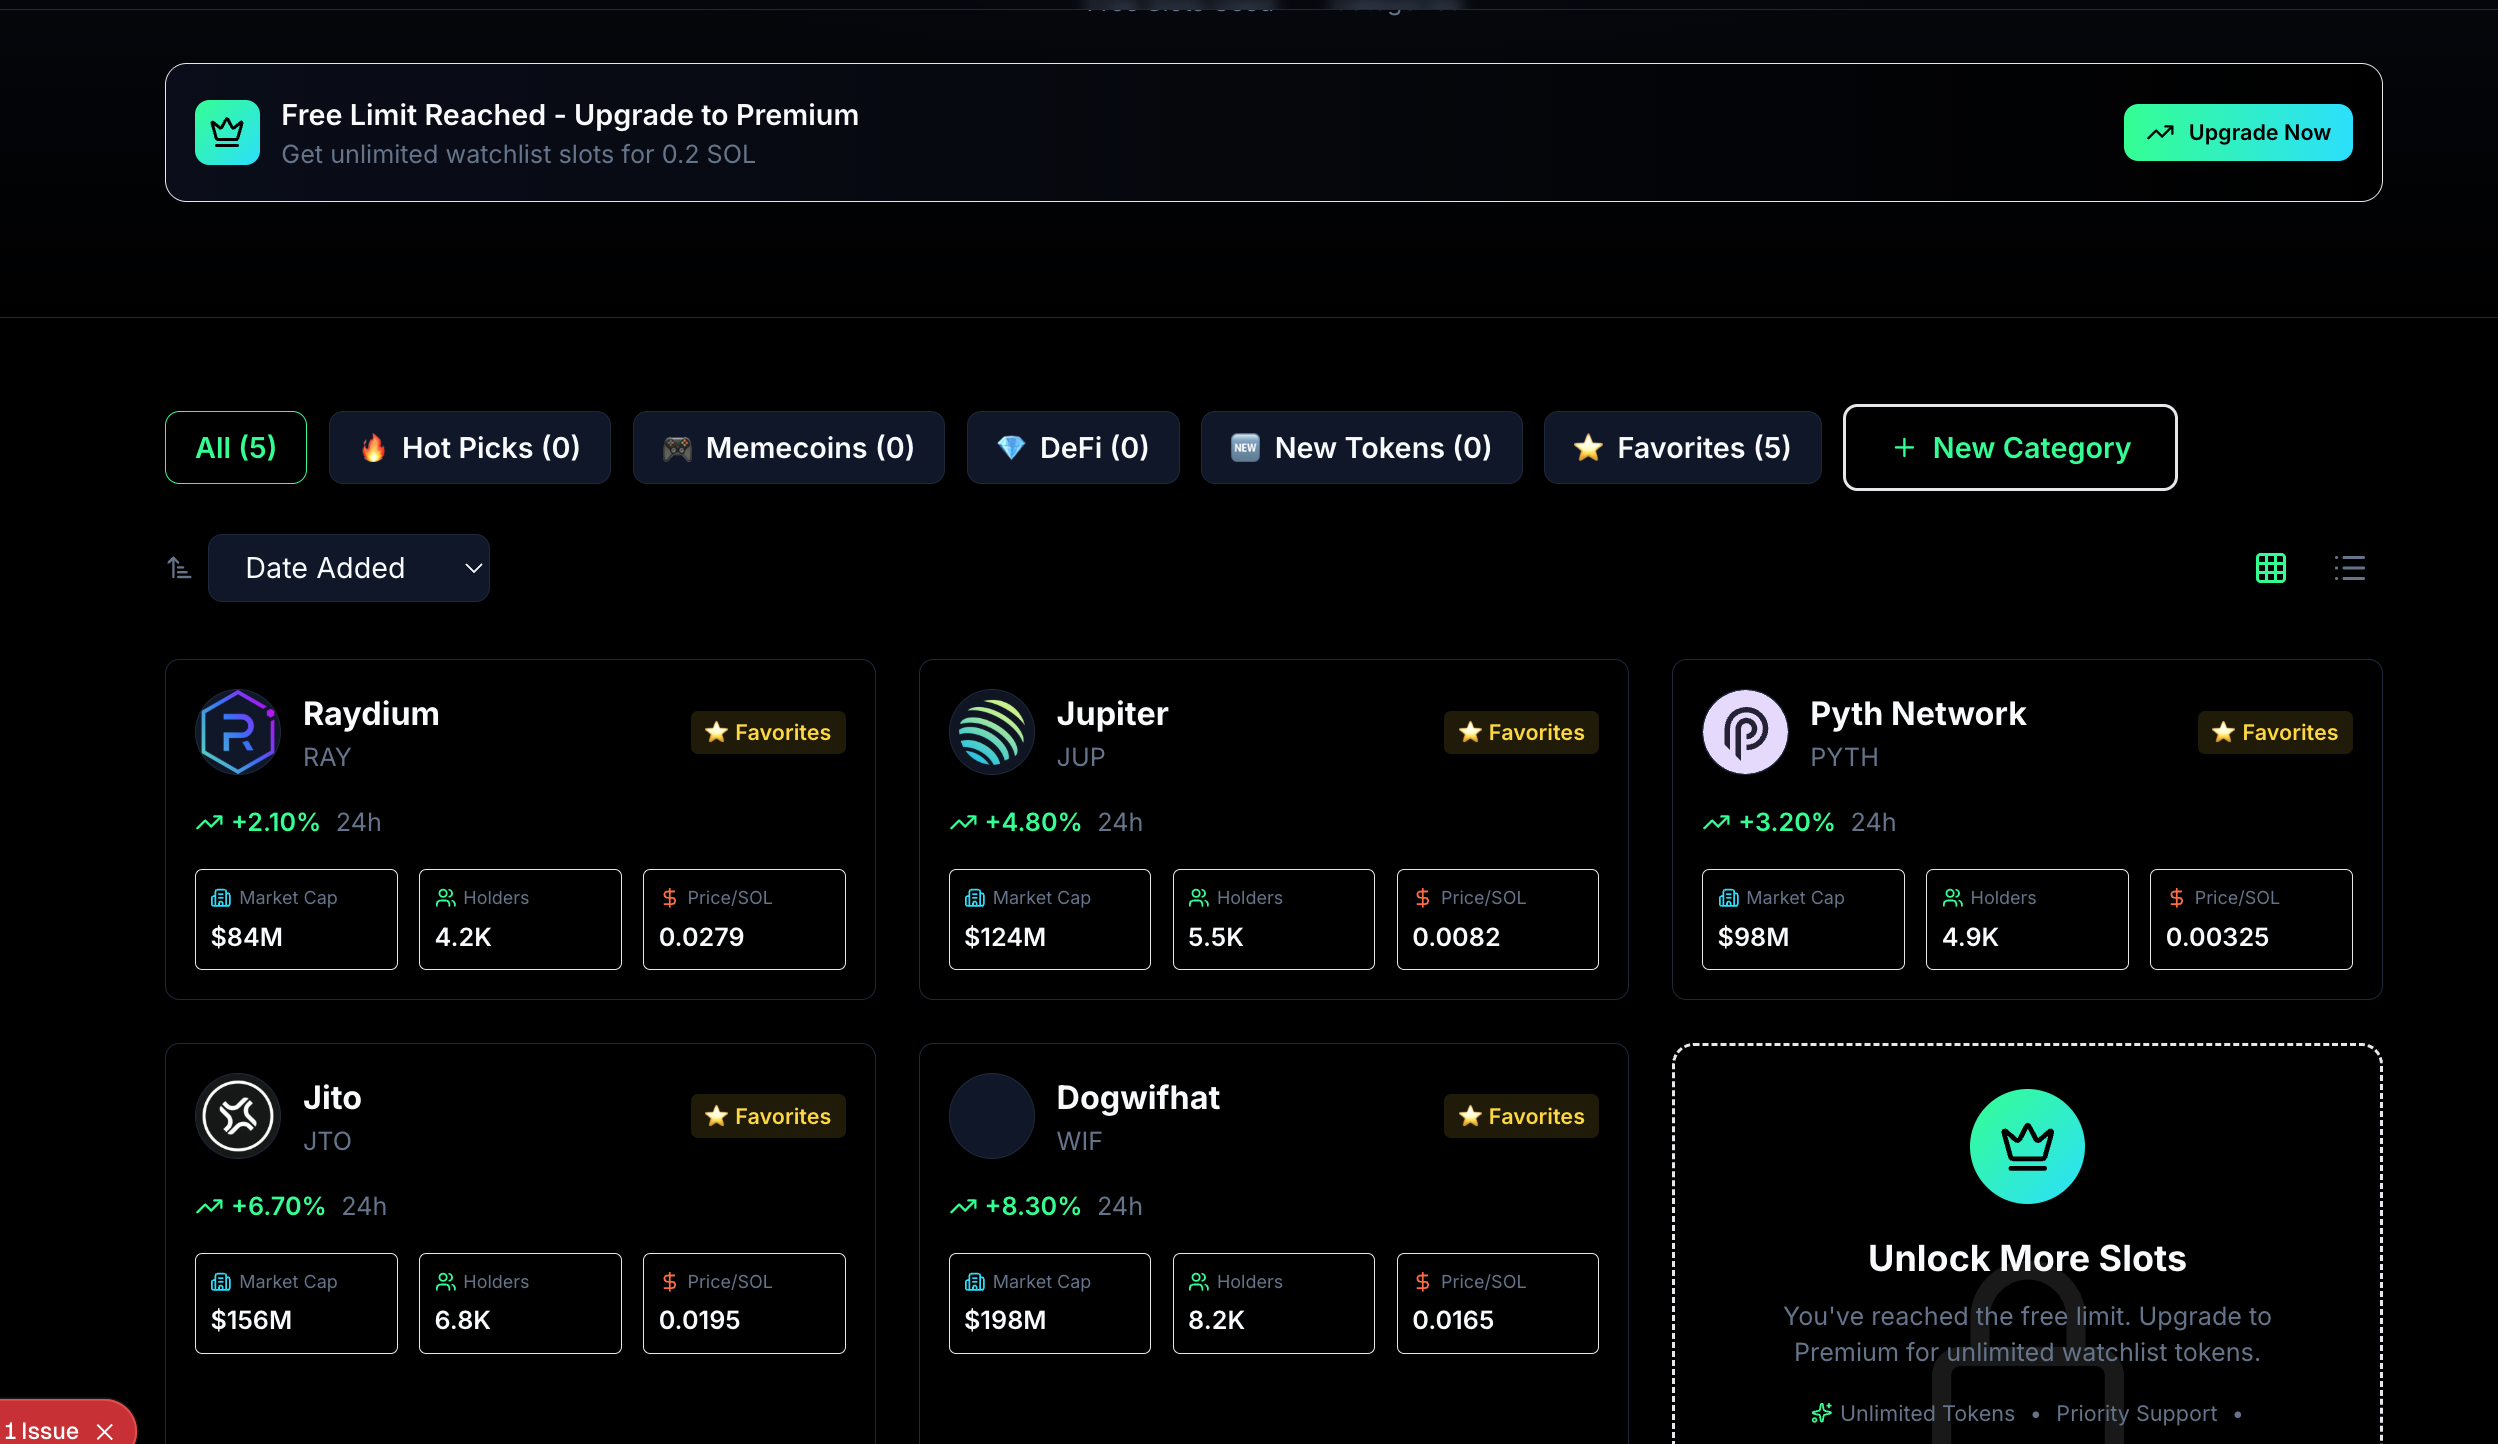Click the Jito token logo
The height and width of the screenshot is (1444, 2498).
238,1116
